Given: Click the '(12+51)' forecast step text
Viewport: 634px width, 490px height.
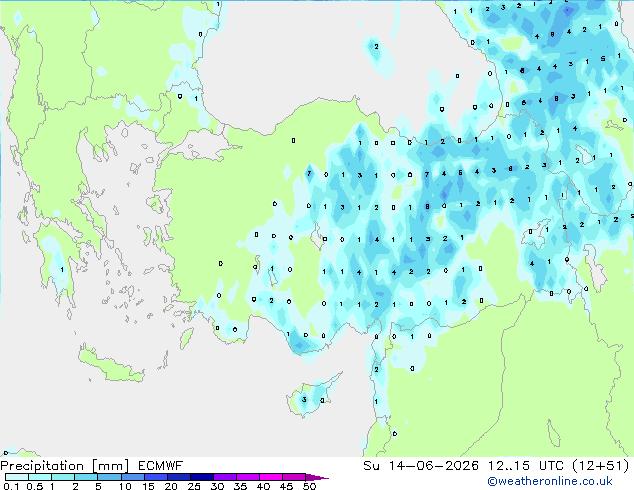Looking at the screenshot, I should coord(600,466).
